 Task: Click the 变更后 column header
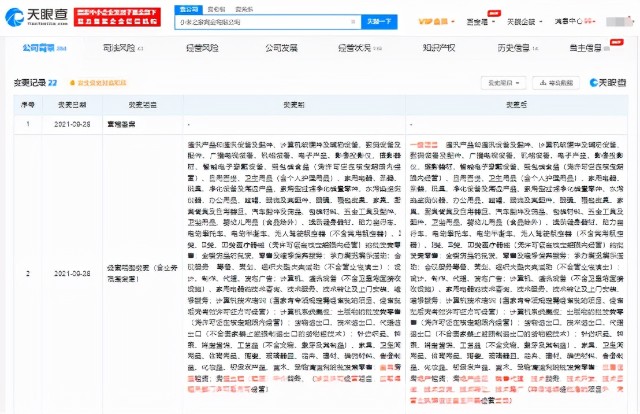(x=516, y=105)
